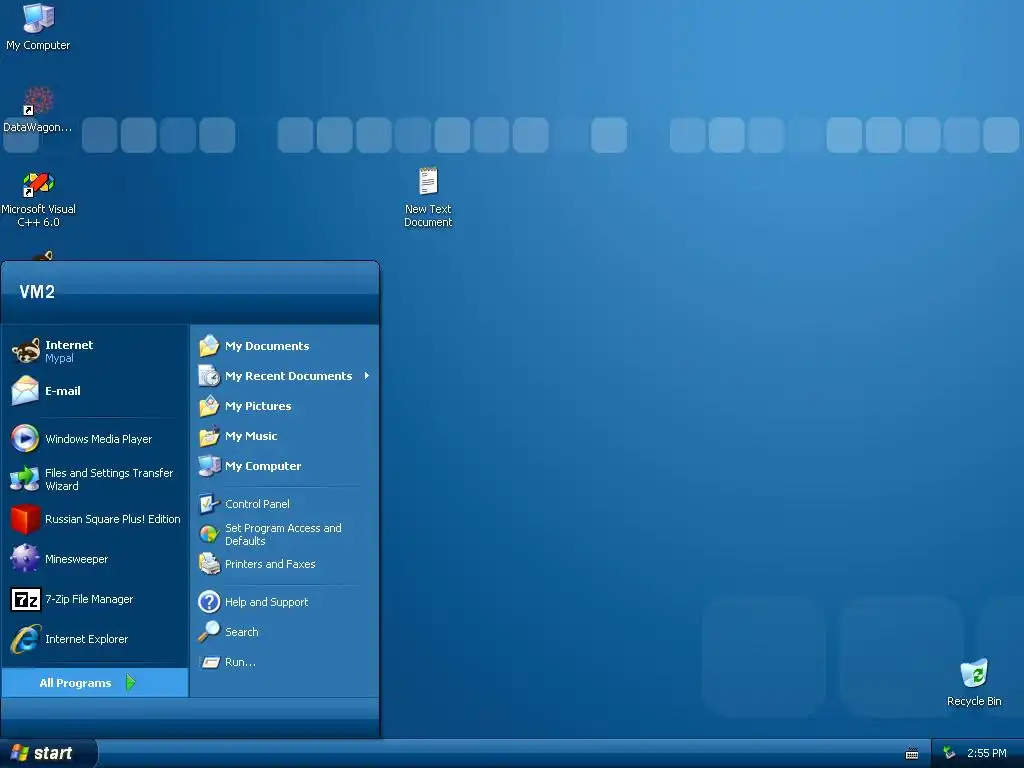Open Mypal Internet browser icon
The image size is (1024, 768).
click(25, 351)
